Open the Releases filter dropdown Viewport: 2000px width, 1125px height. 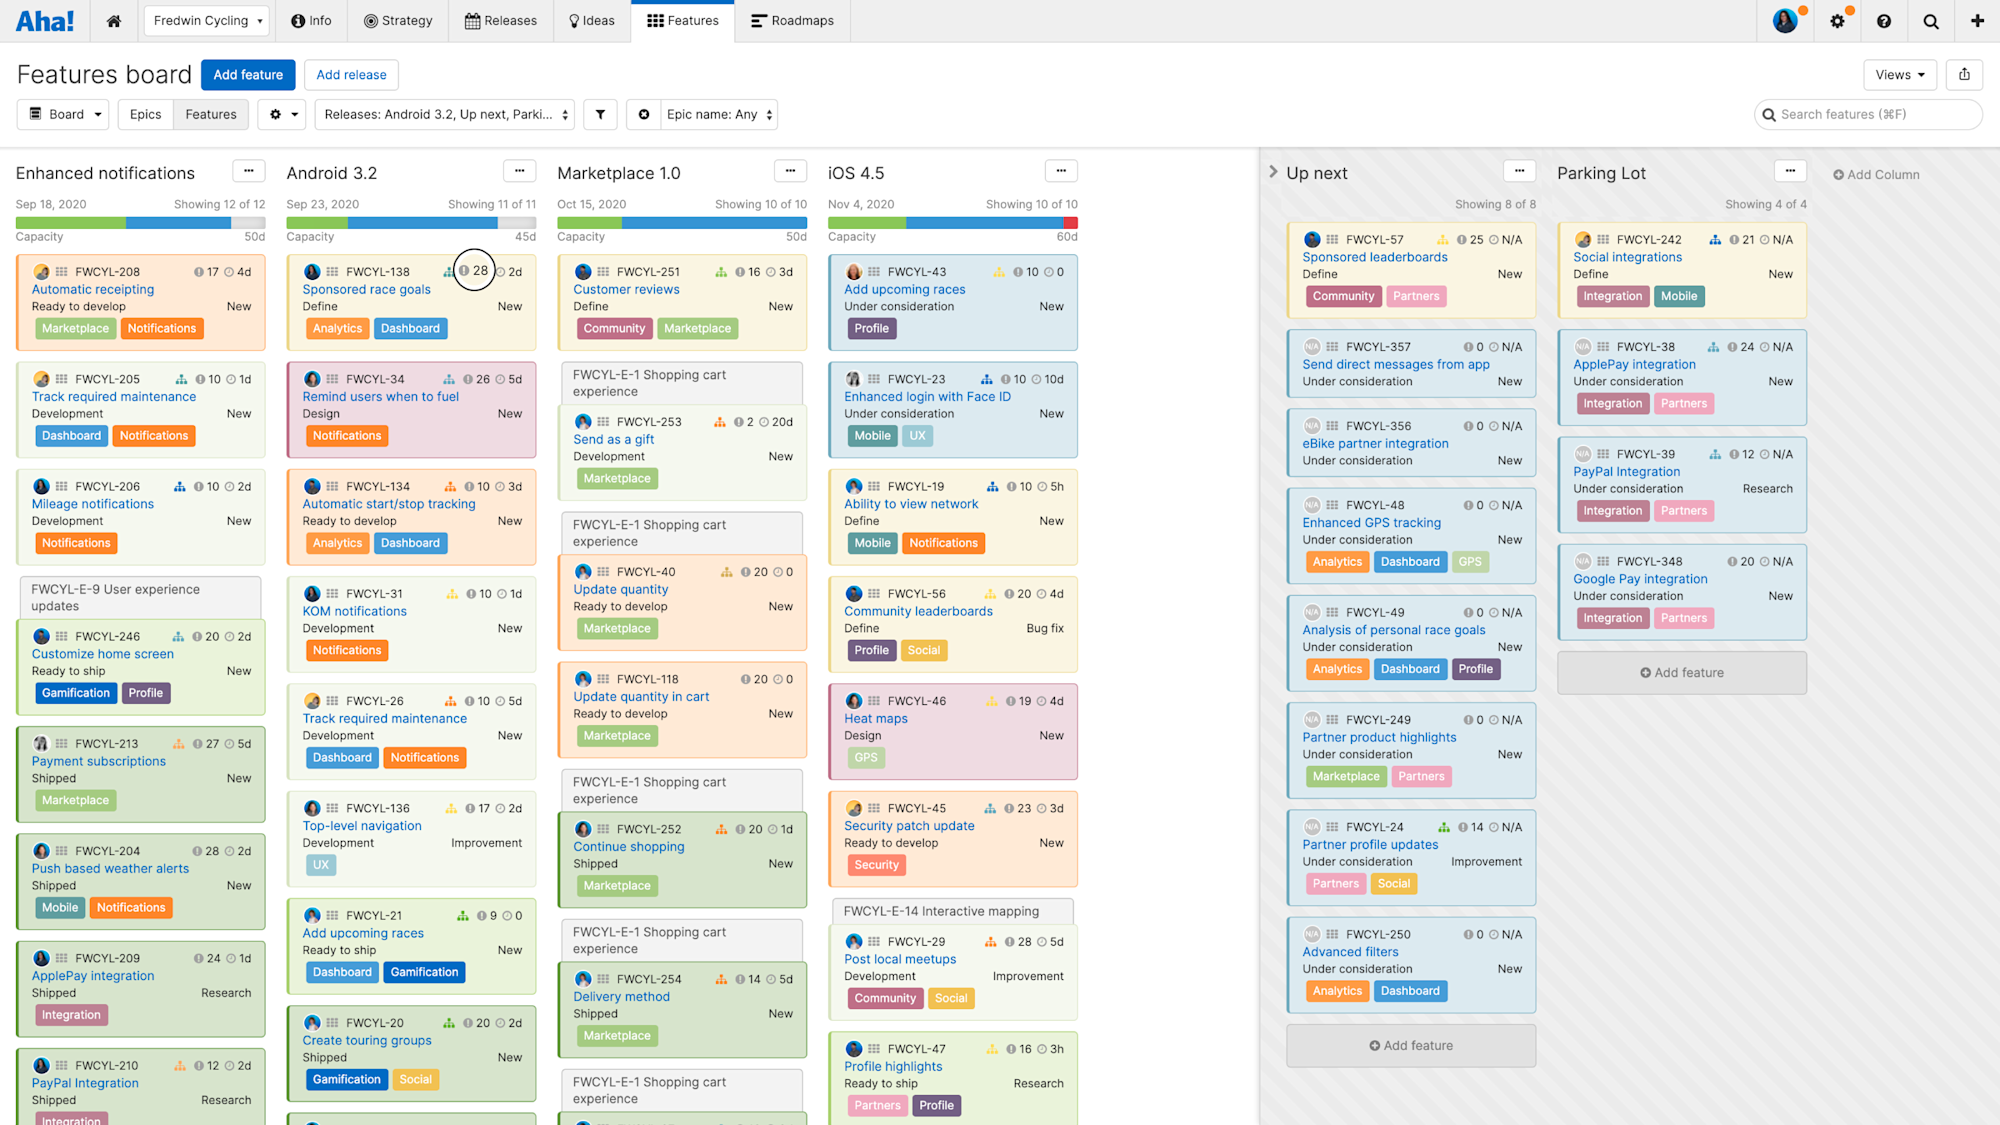(x=442, y=114)
